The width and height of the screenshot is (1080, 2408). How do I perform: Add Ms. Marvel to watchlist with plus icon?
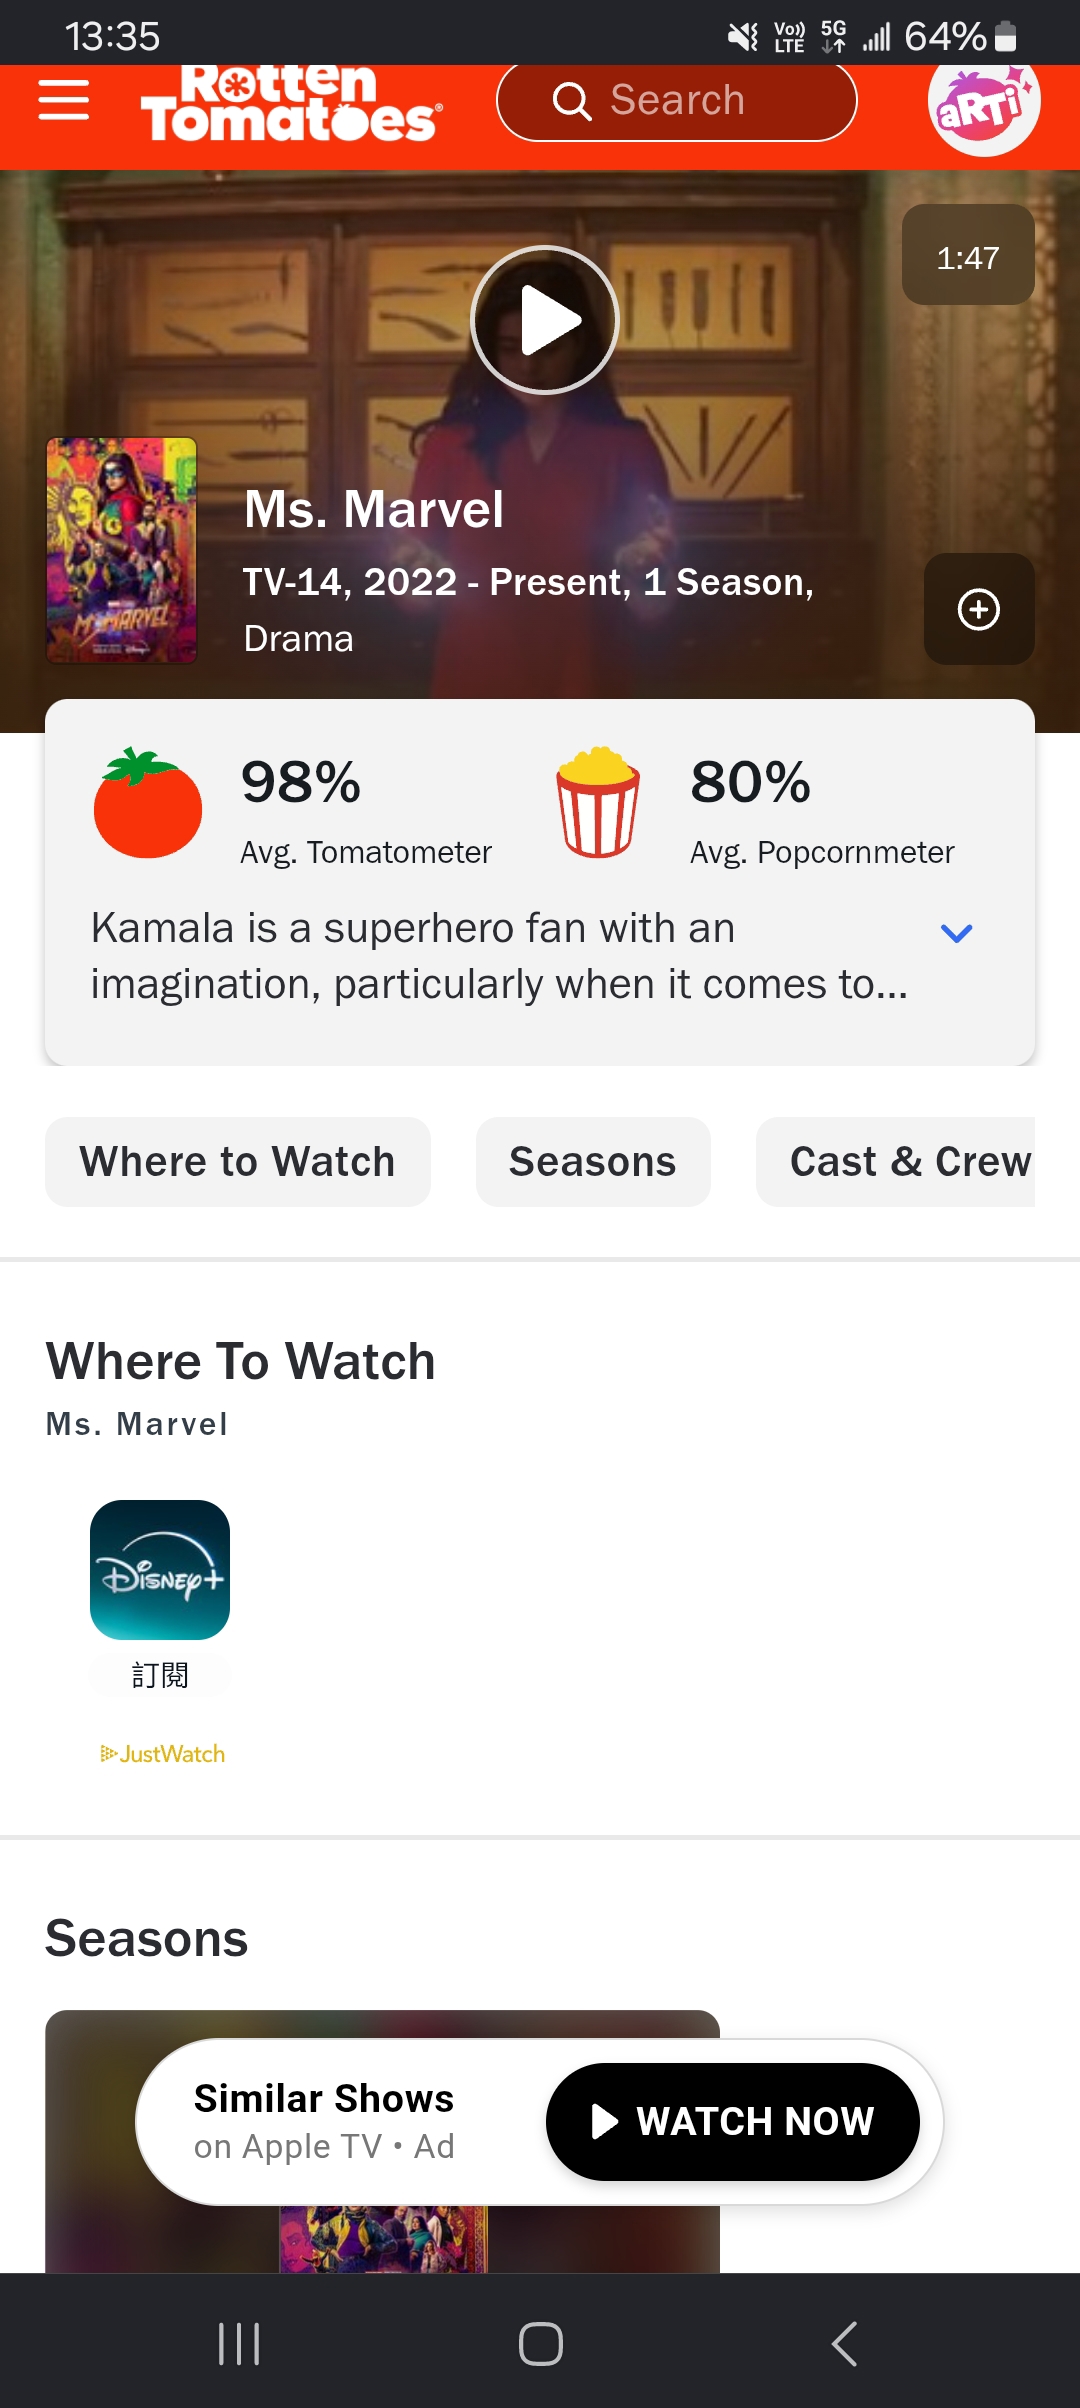[x=979, y=609]
